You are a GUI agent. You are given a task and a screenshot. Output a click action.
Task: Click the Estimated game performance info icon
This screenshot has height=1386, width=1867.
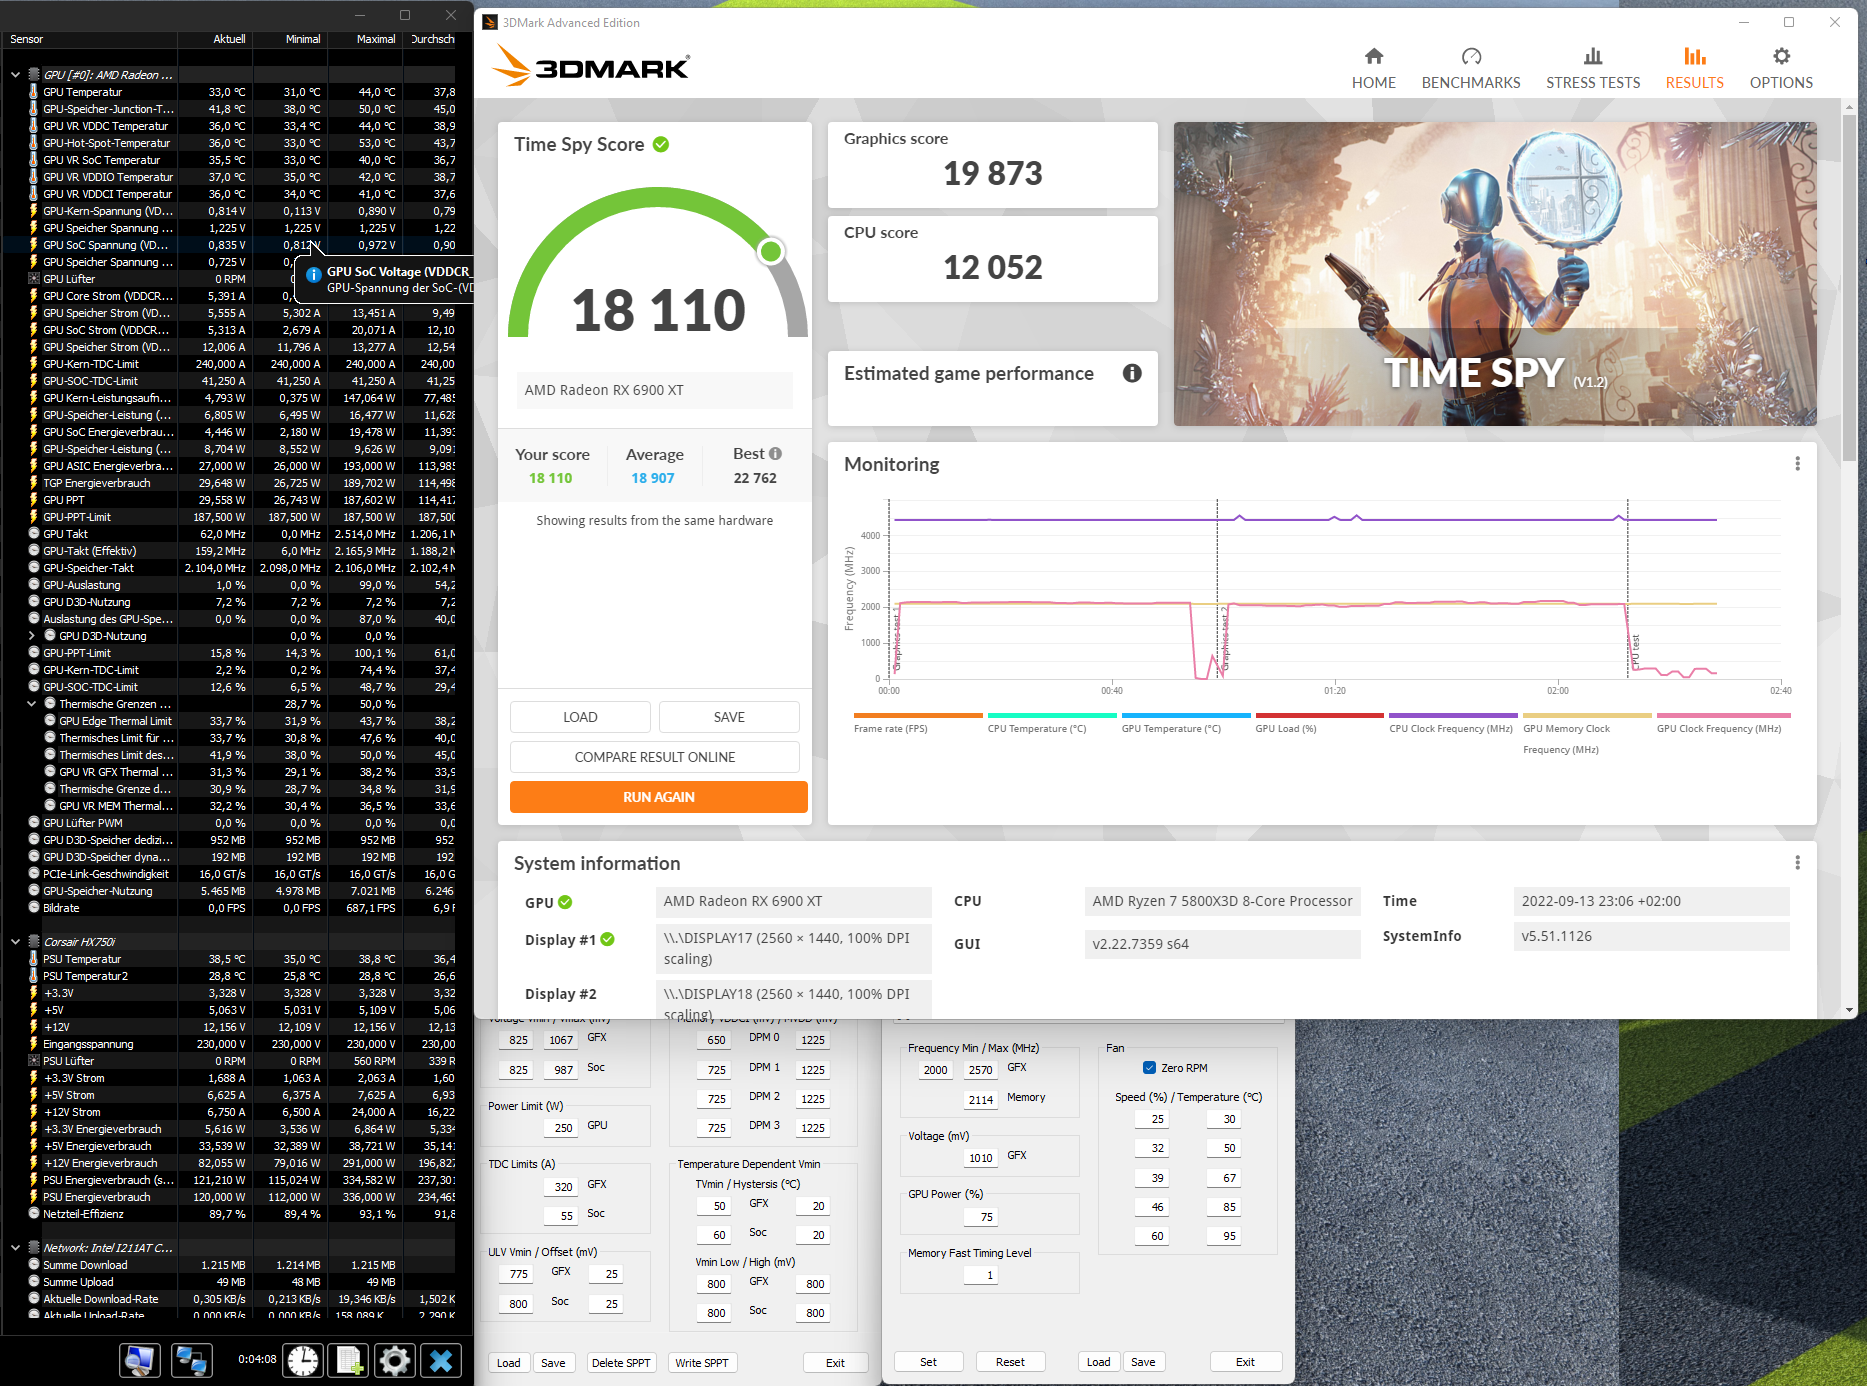coord(1132,373)
